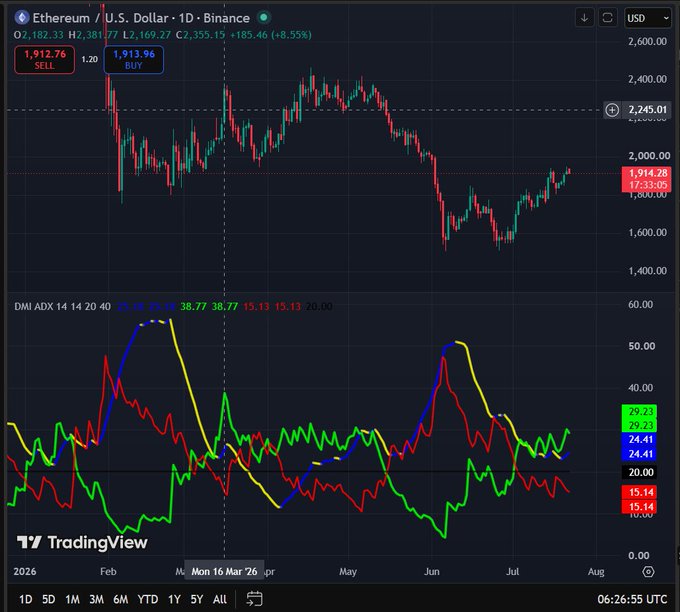Image resolution: width=680 pixels, height=612 pixels.
Task: Select the 6M time range
Action: coord(121,599)
